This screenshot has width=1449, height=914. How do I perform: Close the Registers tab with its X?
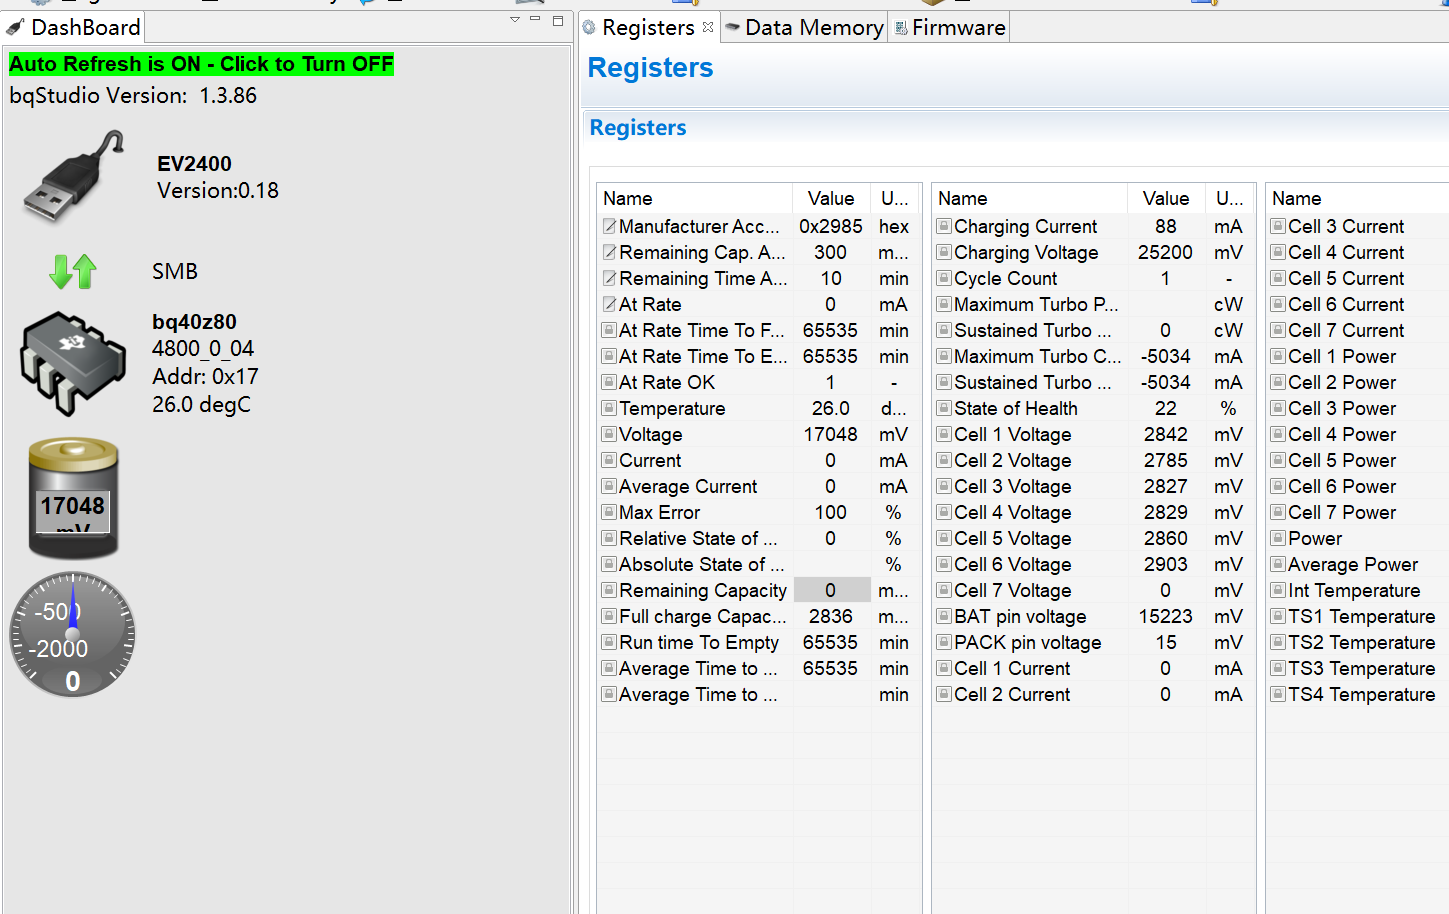[708, 27]
